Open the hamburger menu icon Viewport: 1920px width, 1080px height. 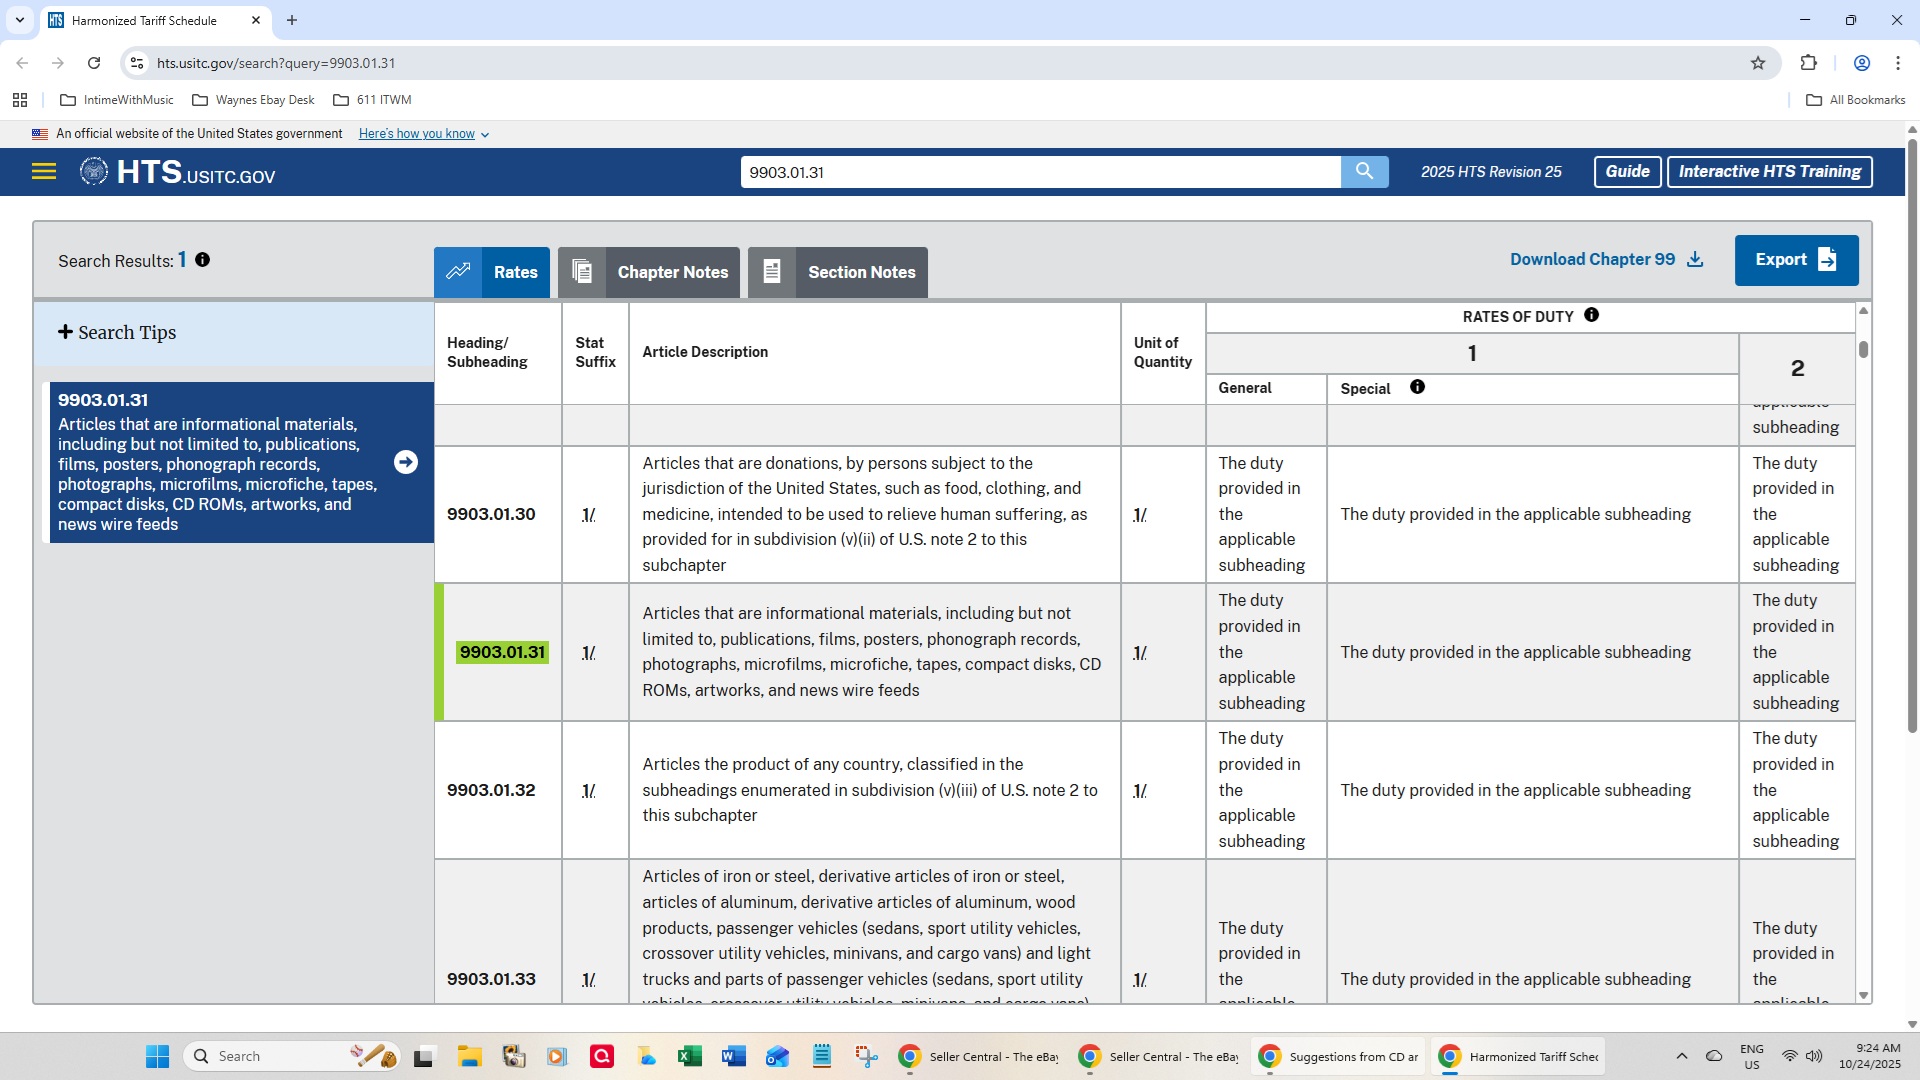43,171
